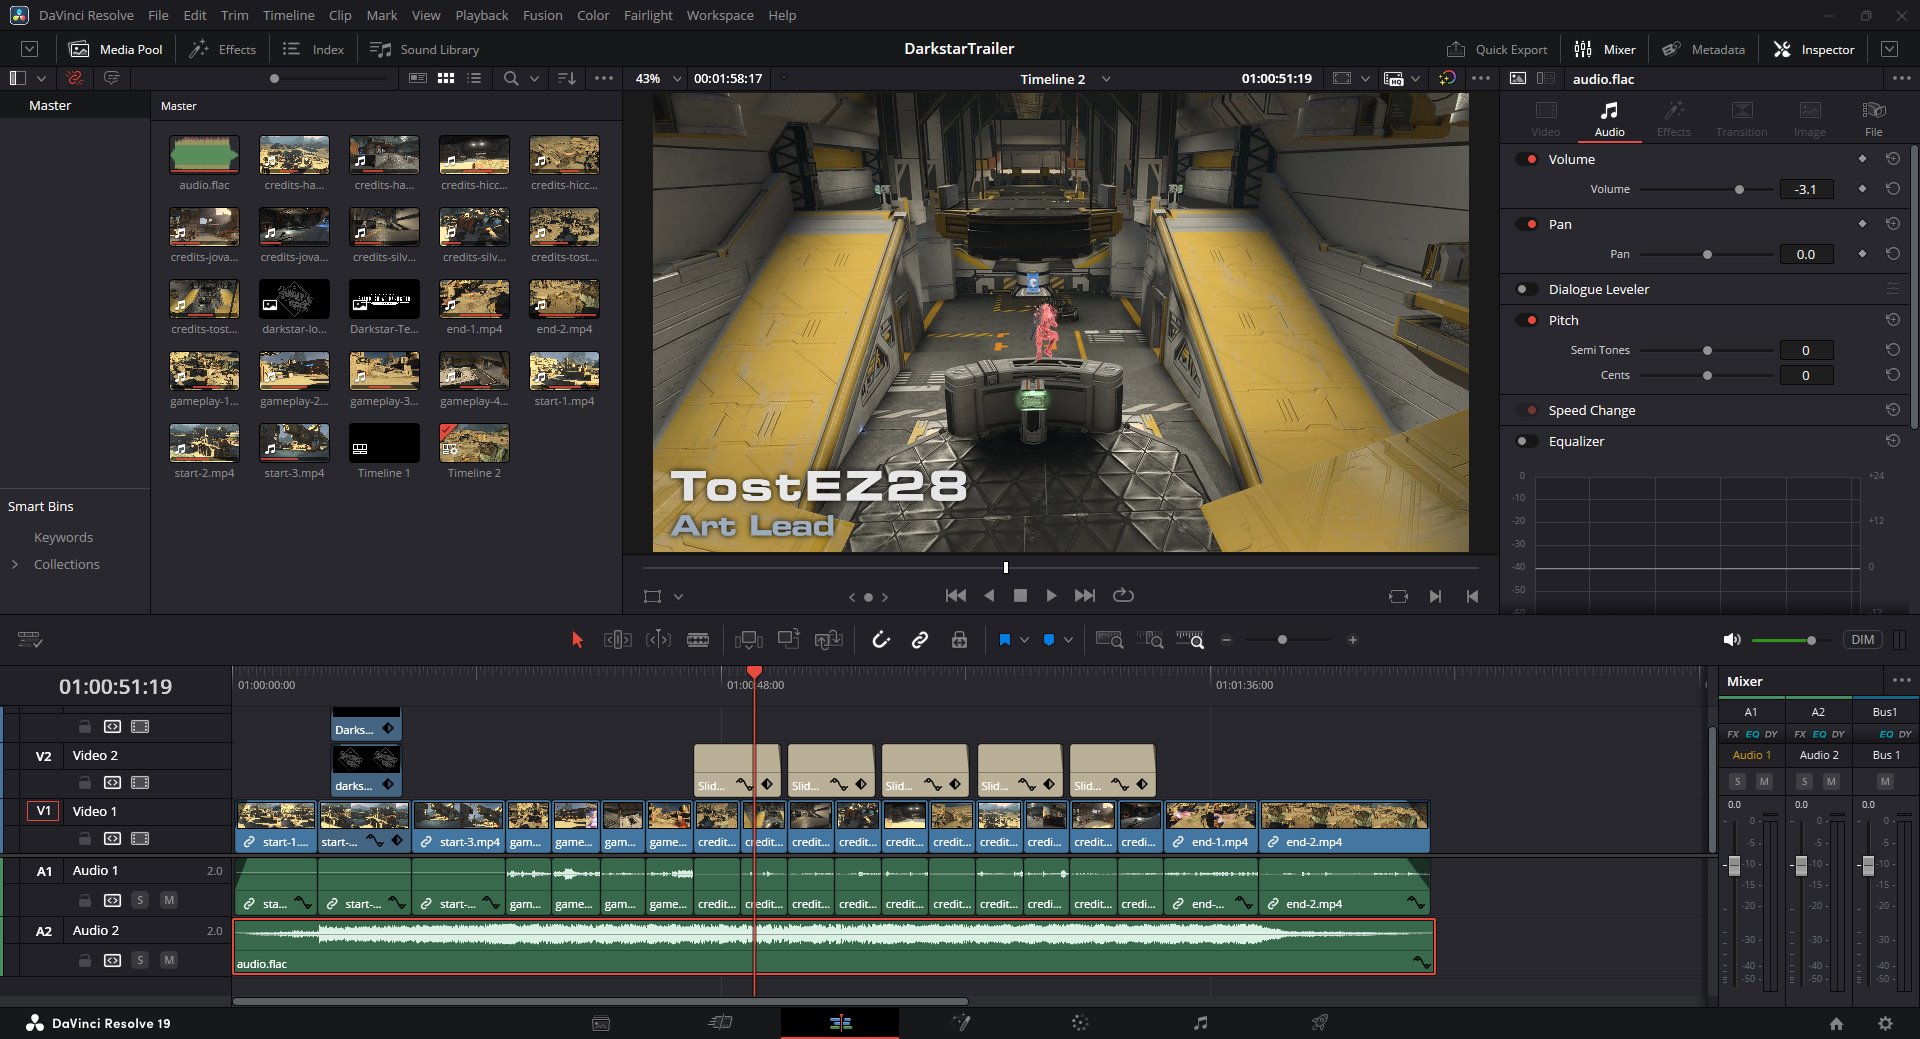This screenshot has height=1039, width=1920.
Task: Toggle timeline snapping magnet icon
Action: [881, 640]
